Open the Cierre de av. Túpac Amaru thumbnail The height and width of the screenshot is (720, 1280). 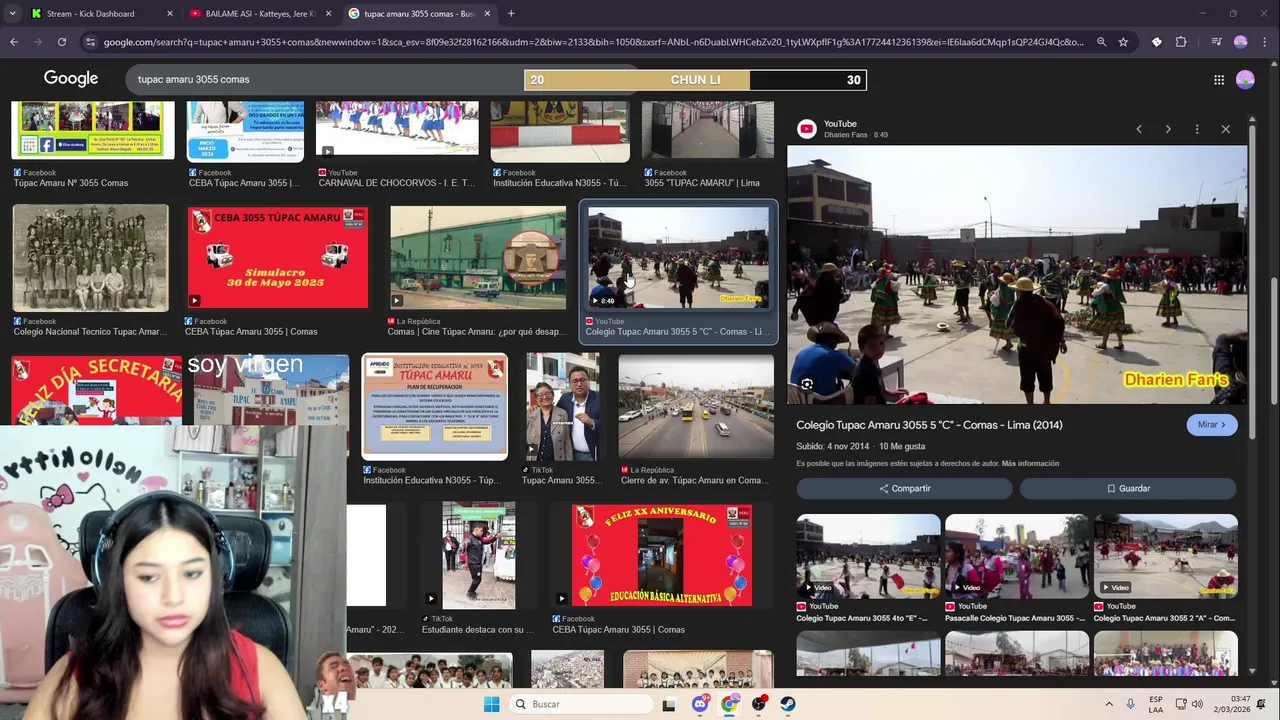point(696,406)
